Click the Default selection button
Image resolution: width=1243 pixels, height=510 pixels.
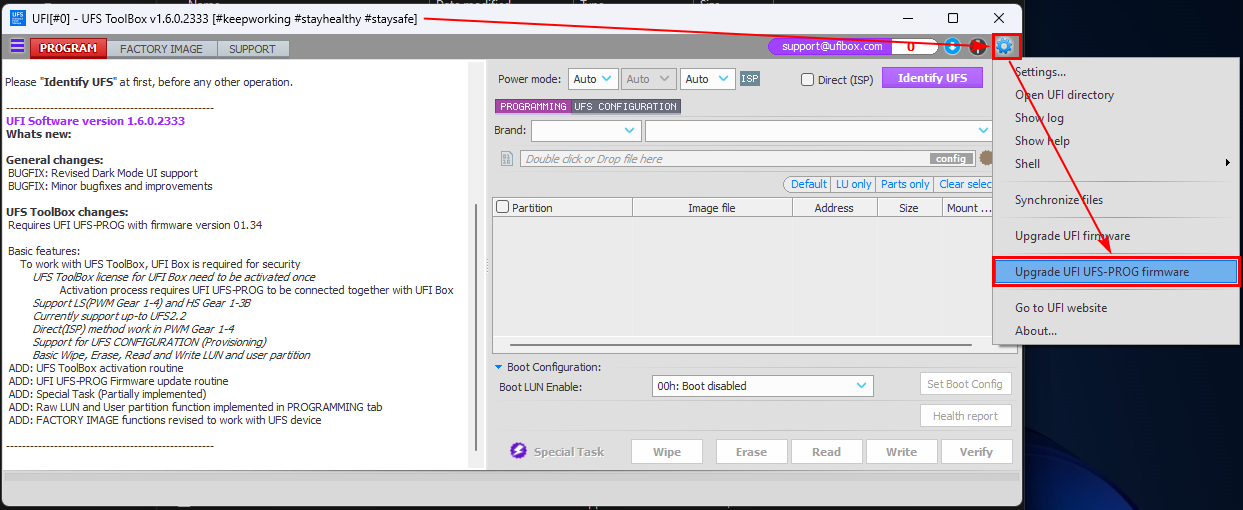click(x=808, y=184)
